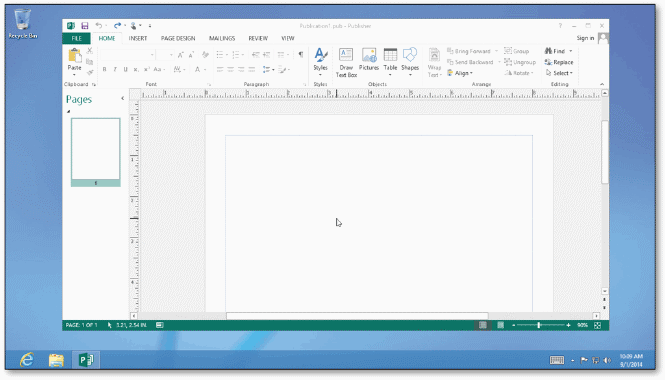This screenshot has width=665, height=380.
Task: Toggle Italic formatting
Action: [115, 69]
